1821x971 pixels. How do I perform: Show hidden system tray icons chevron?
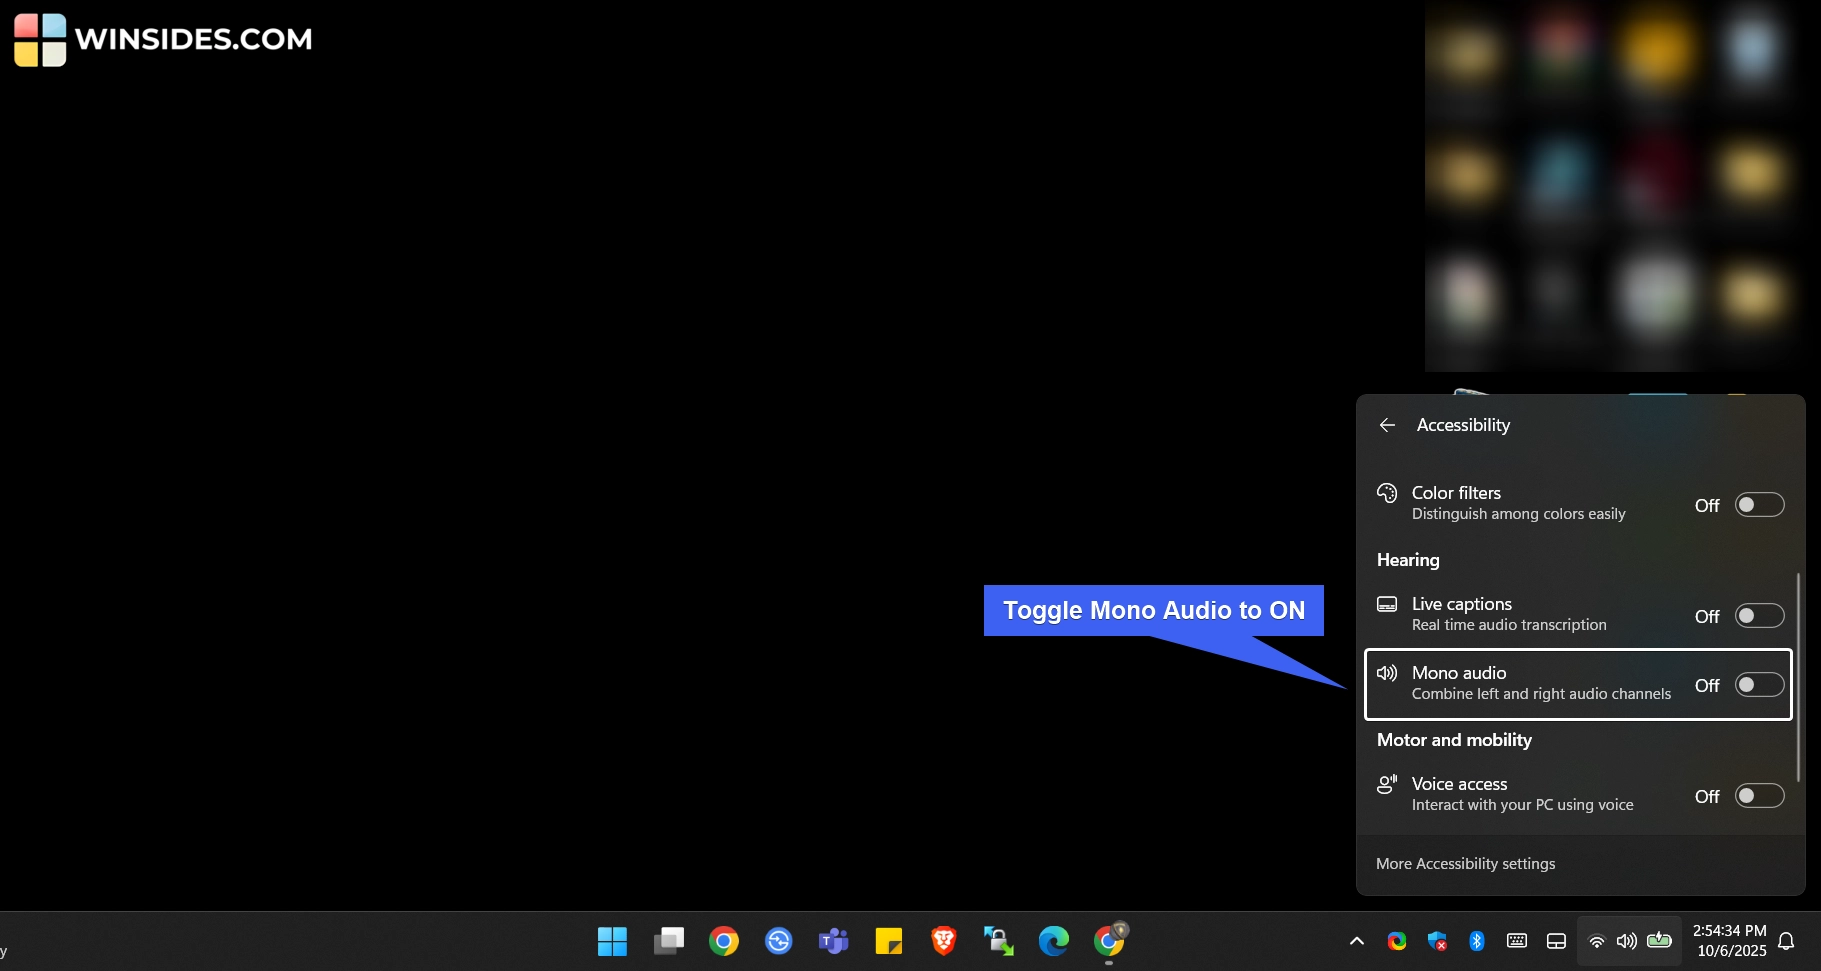(x=1356, y=941)
